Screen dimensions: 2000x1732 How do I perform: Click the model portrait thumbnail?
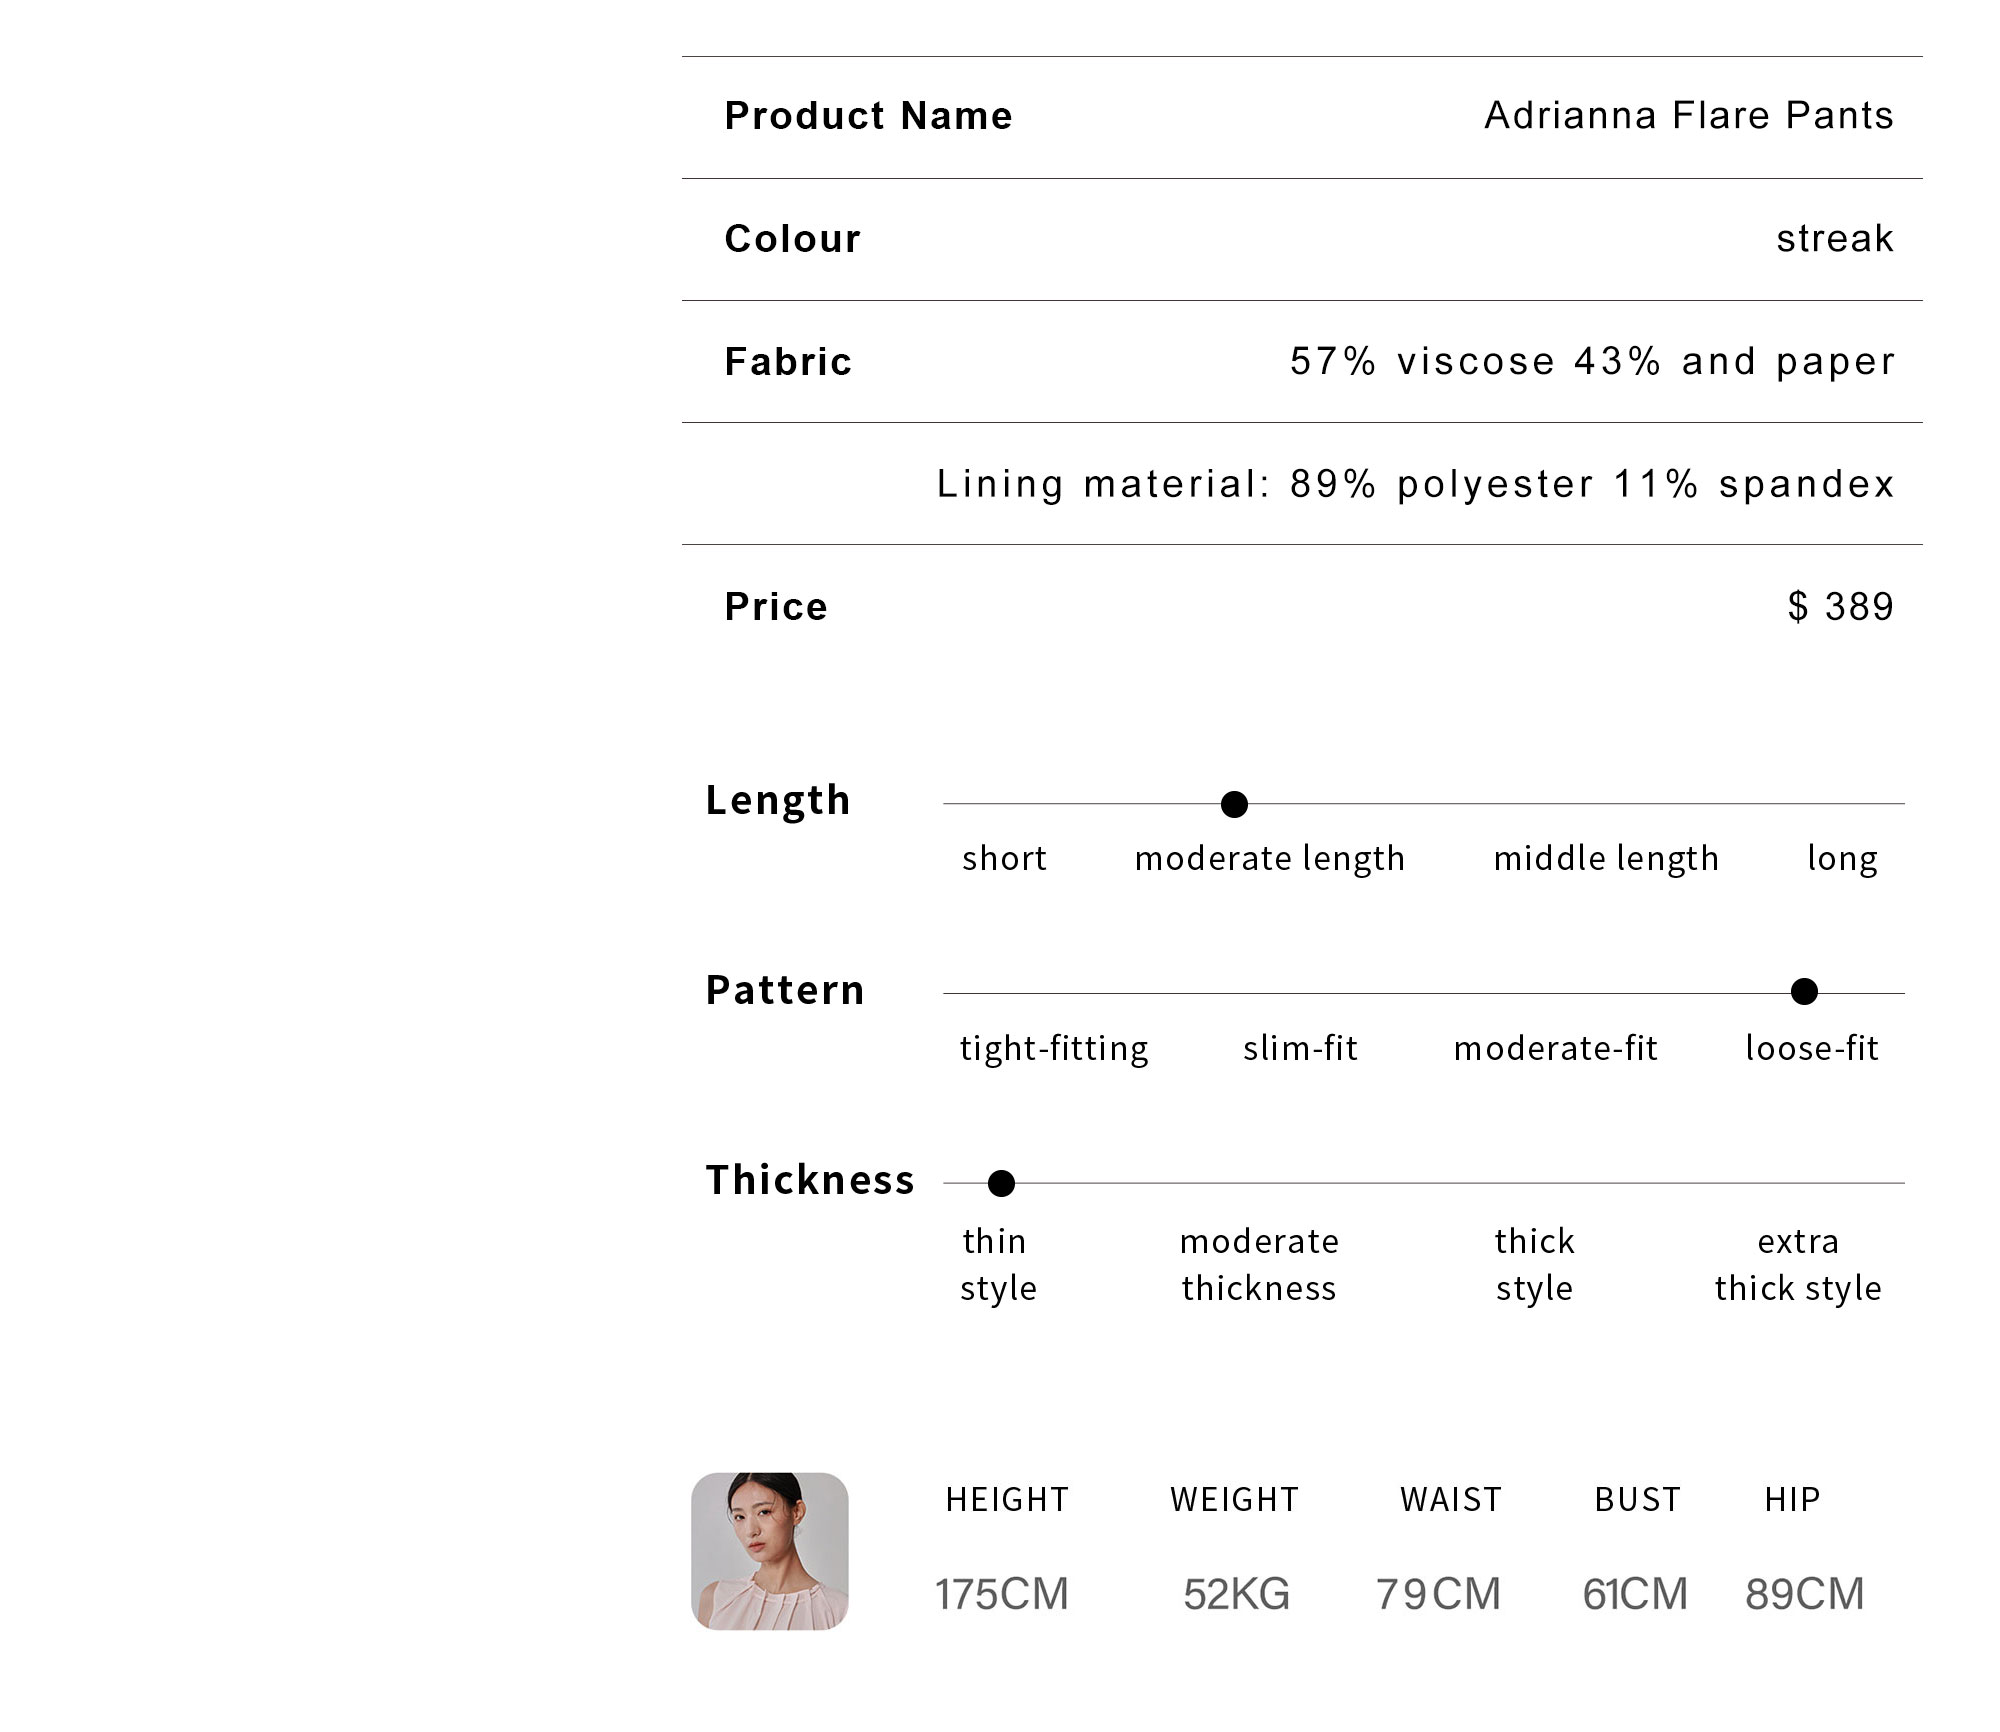tap(770, 1551)
